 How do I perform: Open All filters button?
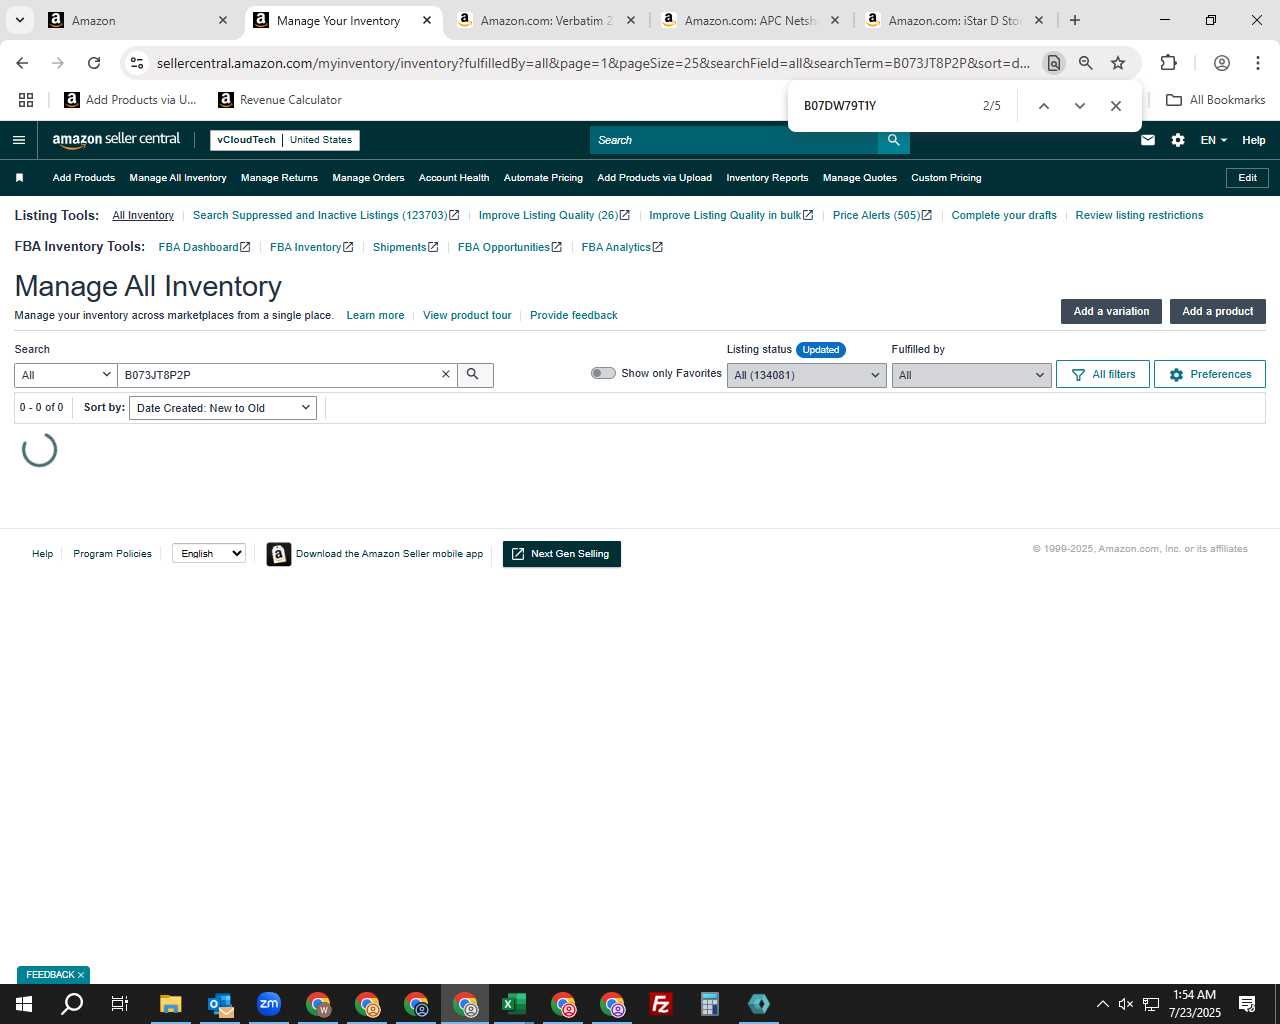tap(1103, 374)
